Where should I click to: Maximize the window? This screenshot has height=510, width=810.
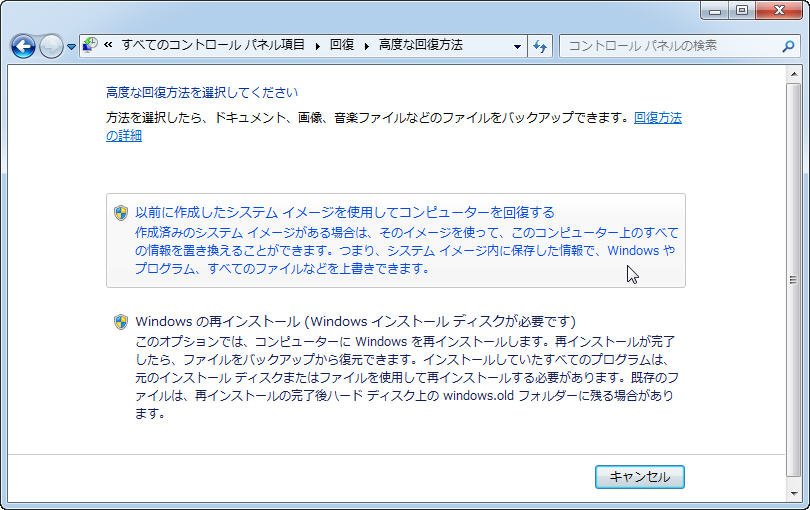click(742, 10)
